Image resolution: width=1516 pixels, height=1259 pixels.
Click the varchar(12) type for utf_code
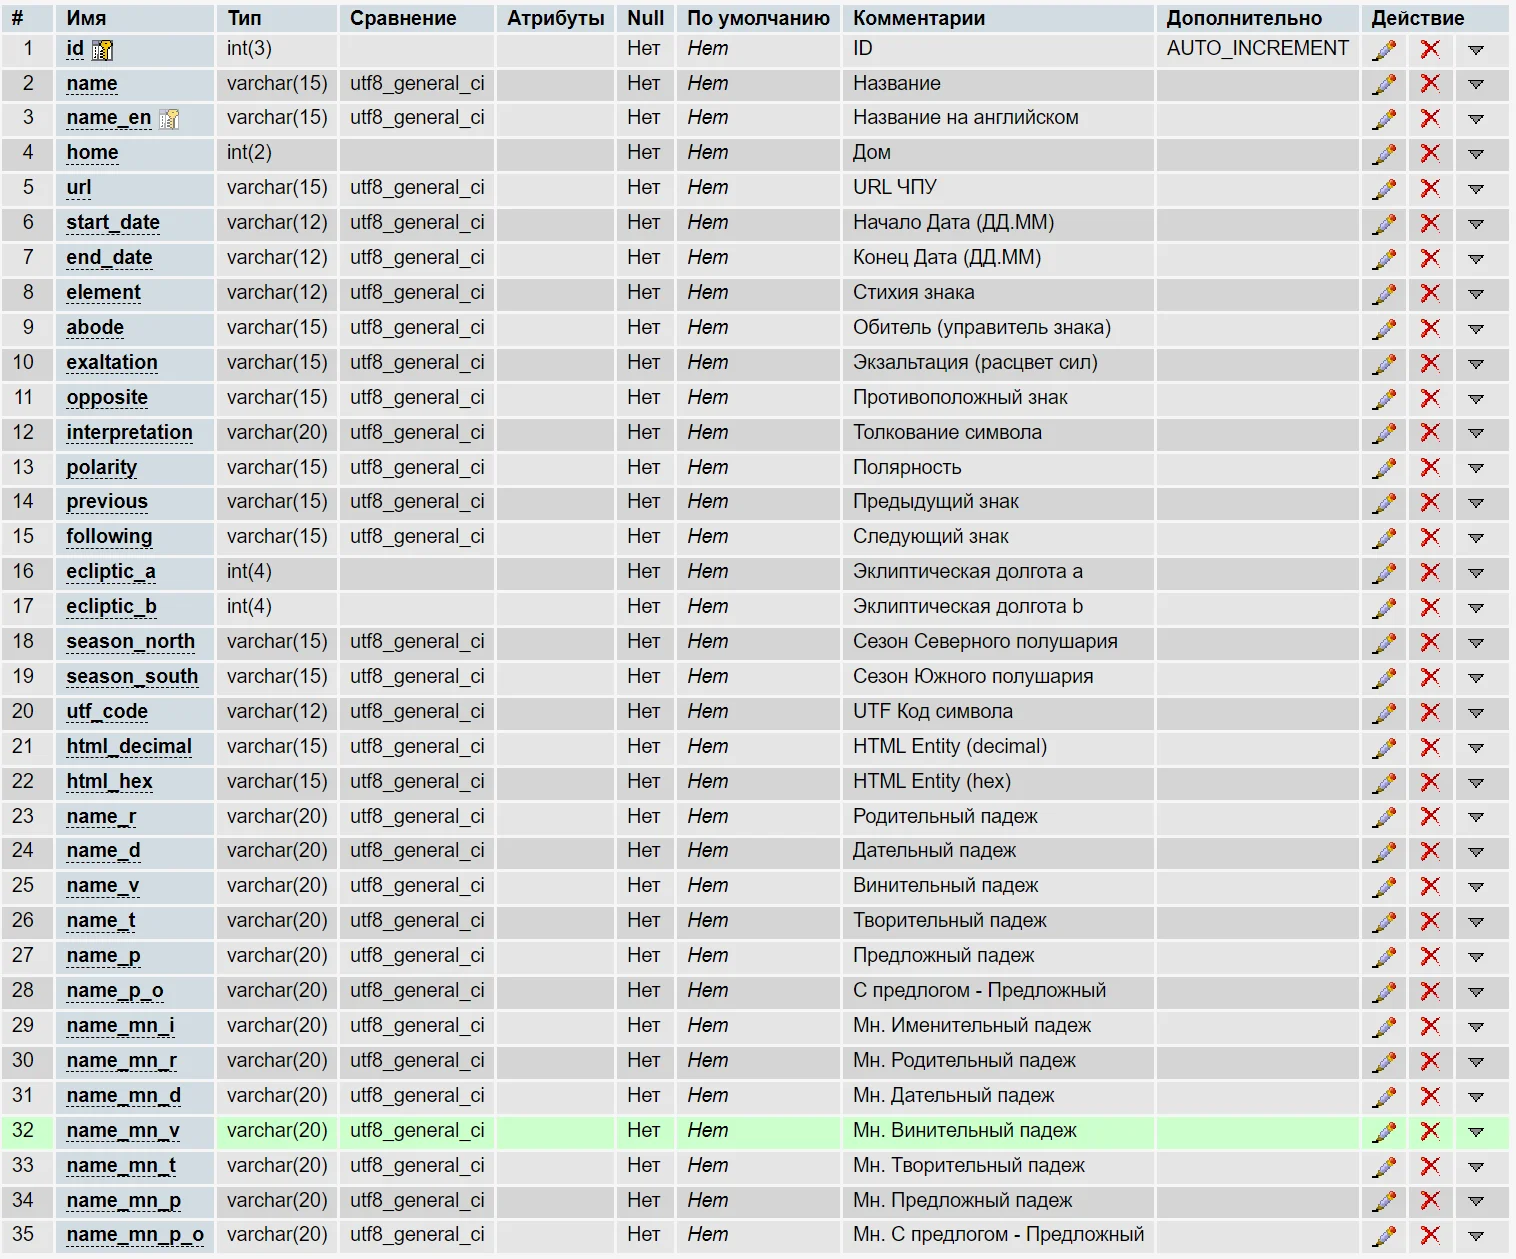[x=277, y=711]
